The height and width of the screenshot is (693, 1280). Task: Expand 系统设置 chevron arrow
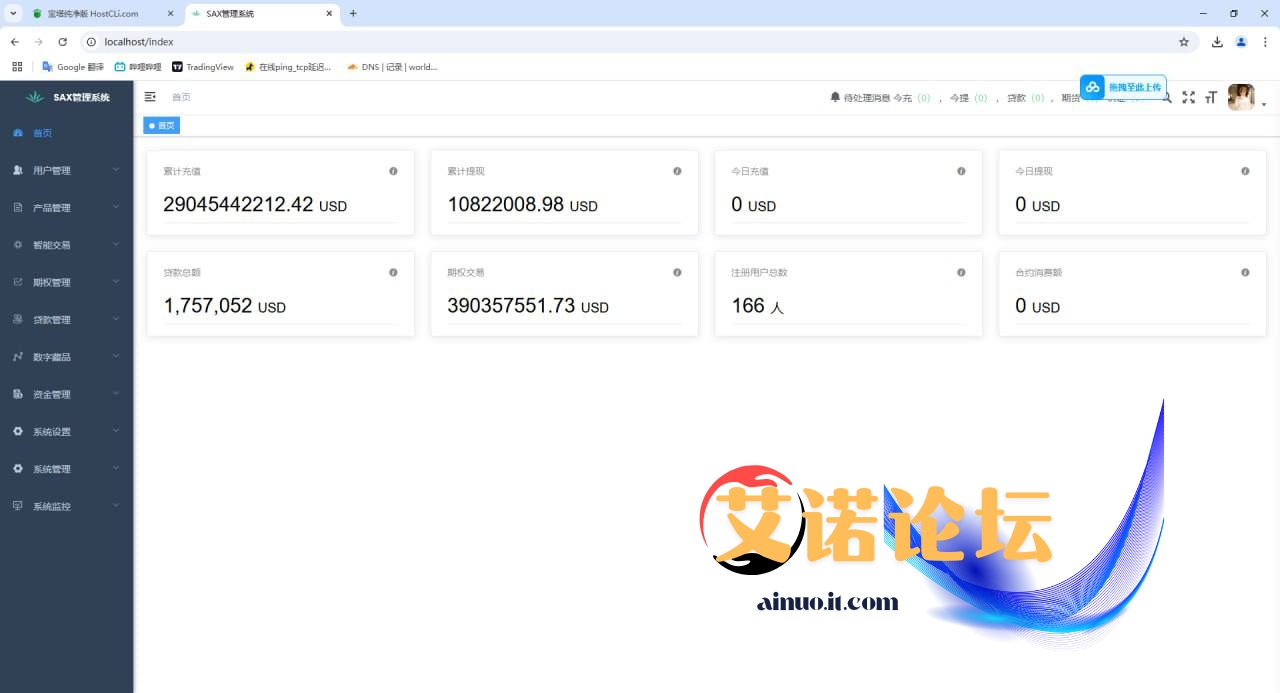coord(116,431)
